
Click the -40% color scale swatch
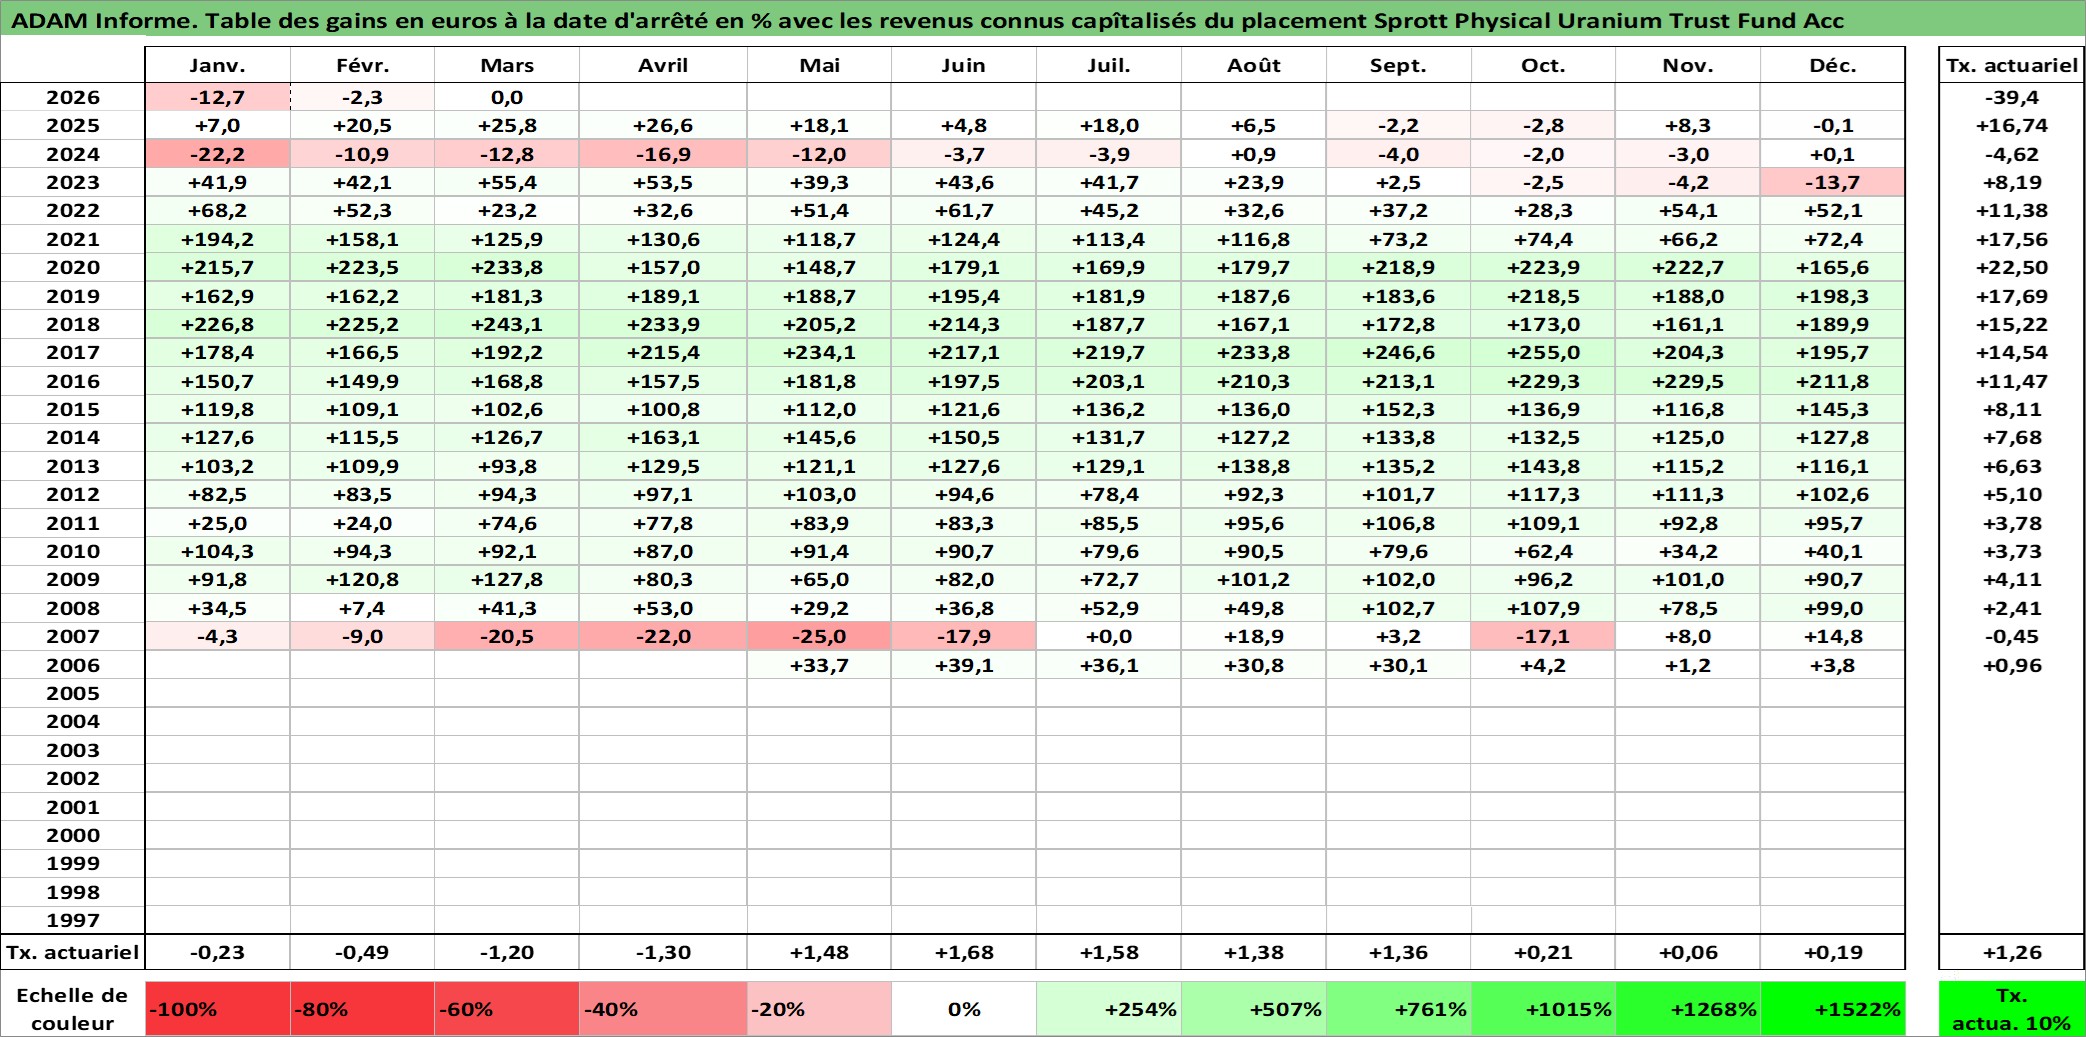[663, 1008]
